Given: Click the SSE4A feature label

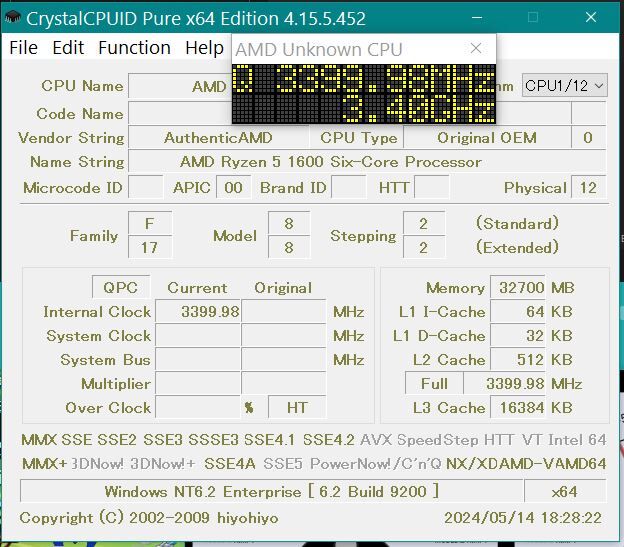Looking at the screenshot, I should pyautogui.click(x=230, y=463).
